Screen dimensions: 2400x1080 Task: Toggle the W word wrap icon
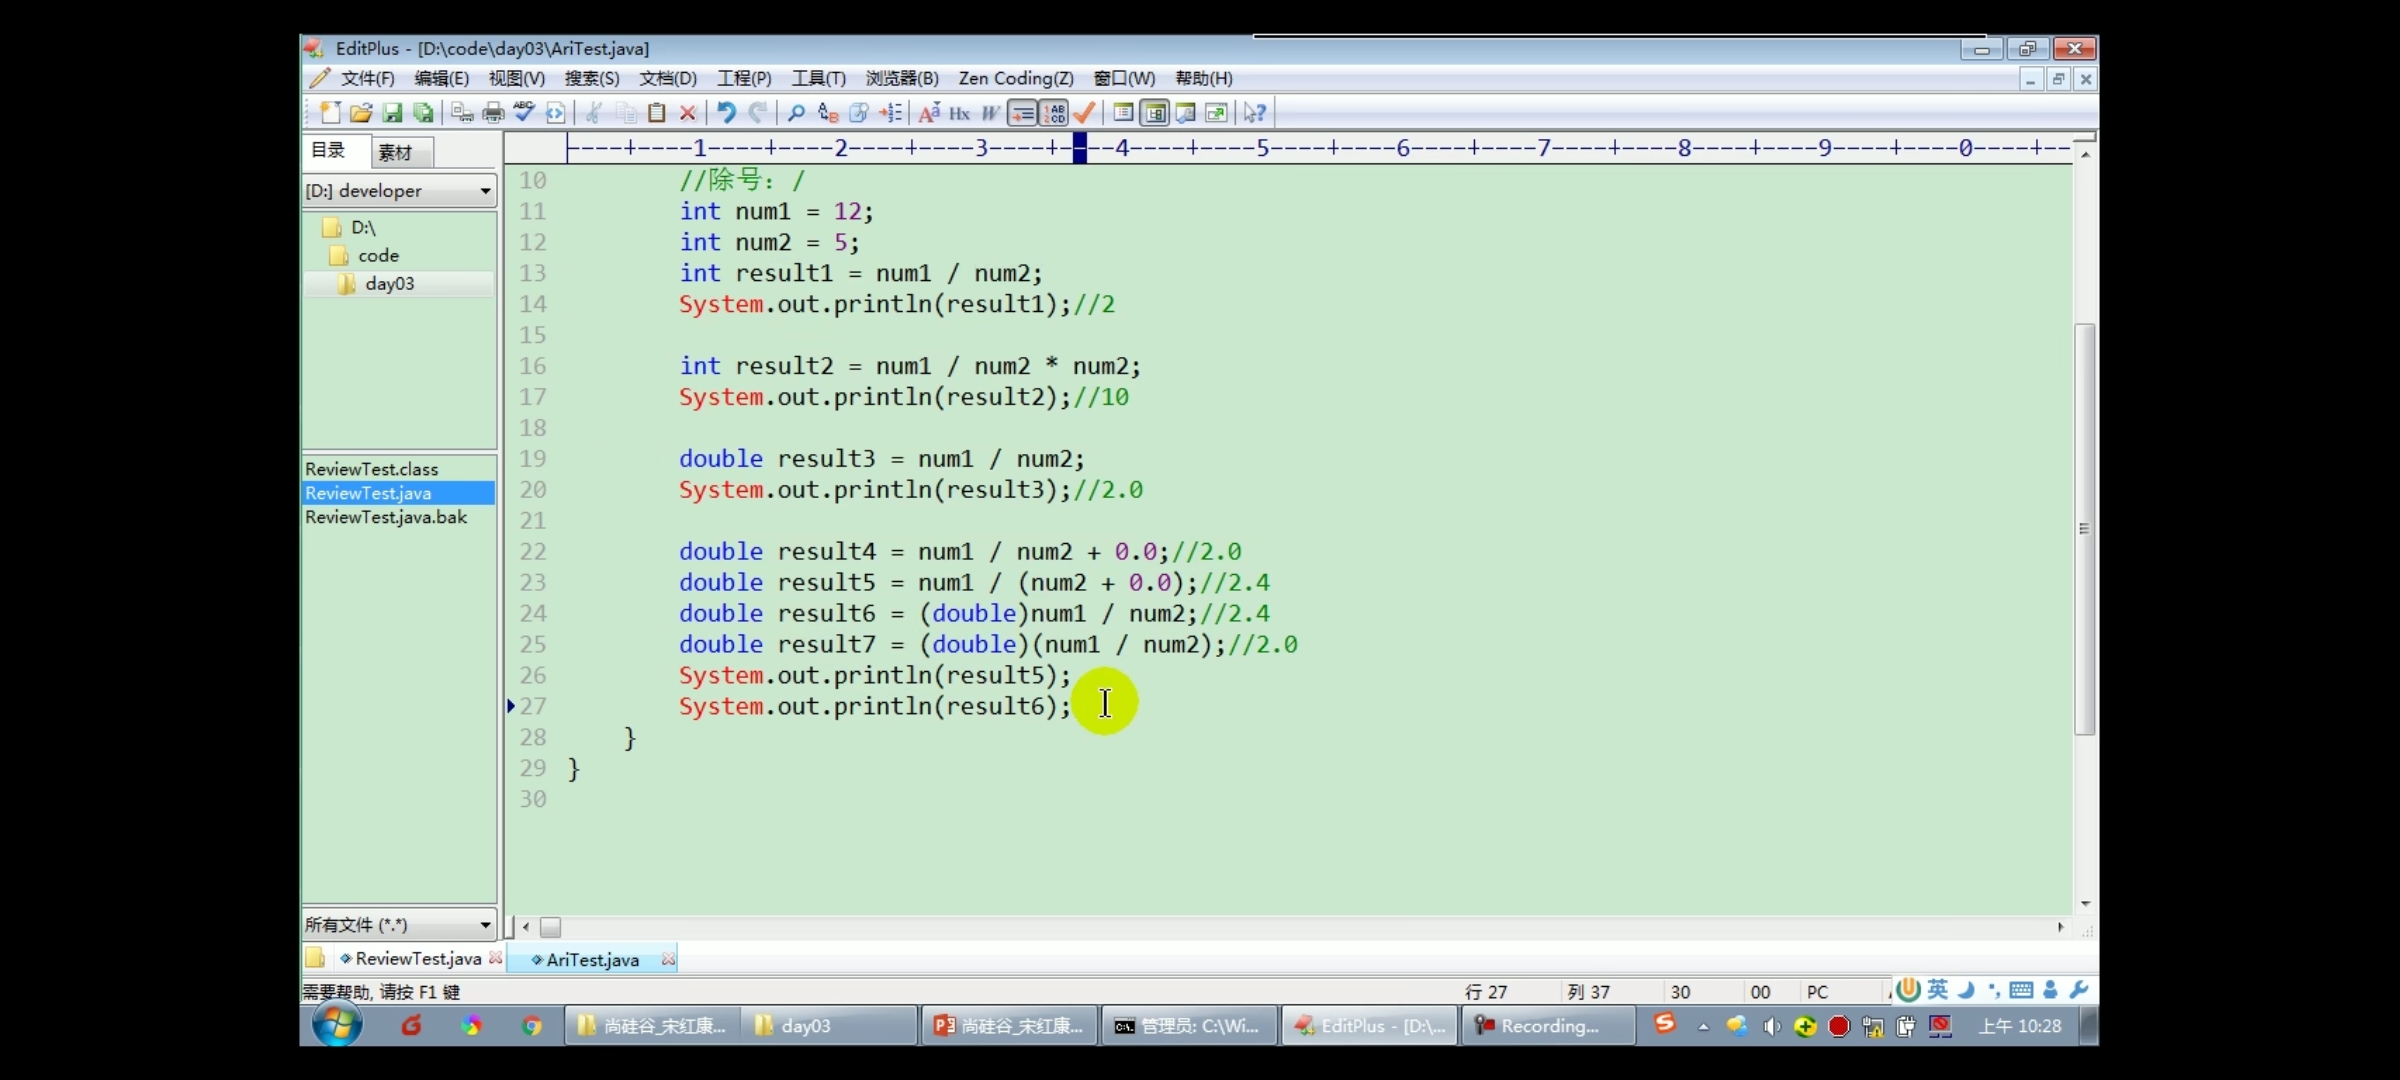click(x=990, y=113)
